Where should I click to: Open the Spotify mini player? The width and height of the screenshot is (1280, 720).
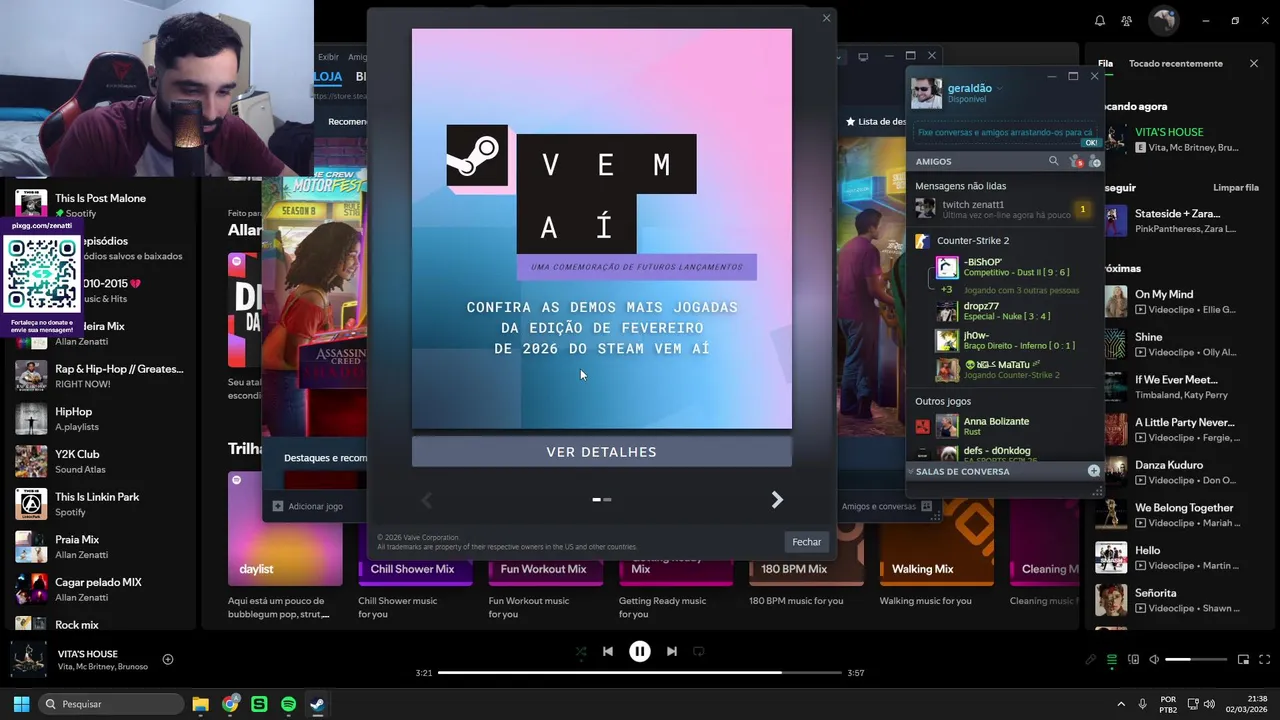tap(1243, 660)
